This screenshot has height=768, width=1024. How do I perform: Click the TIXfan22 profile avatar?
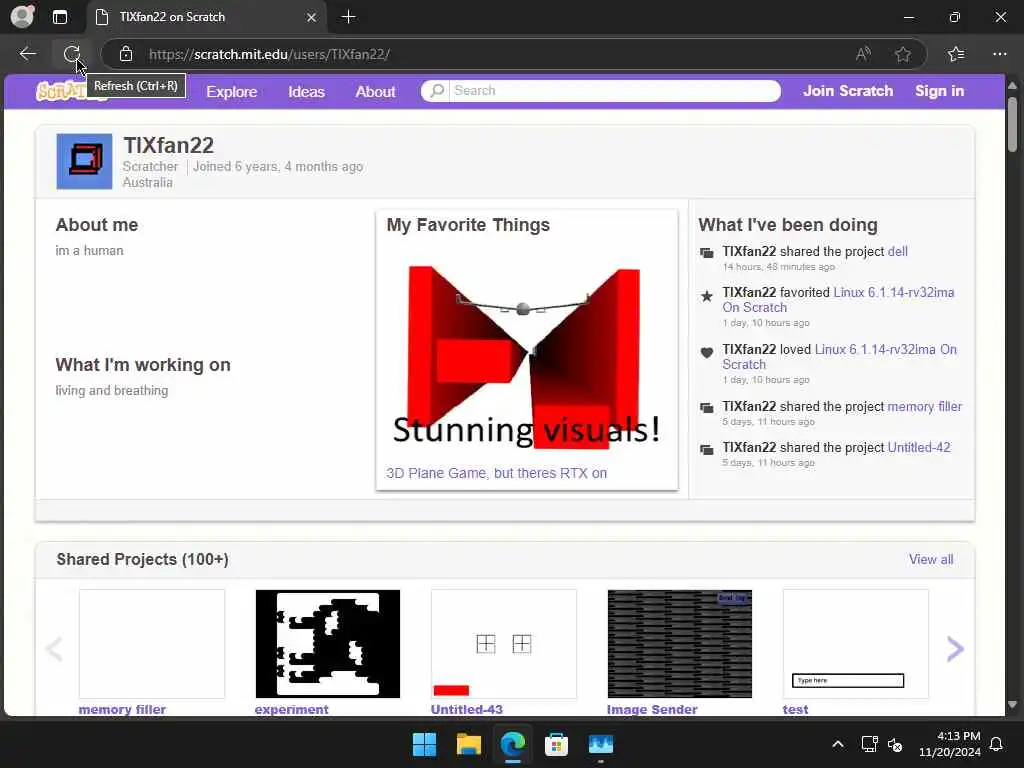tap(84, 161)
